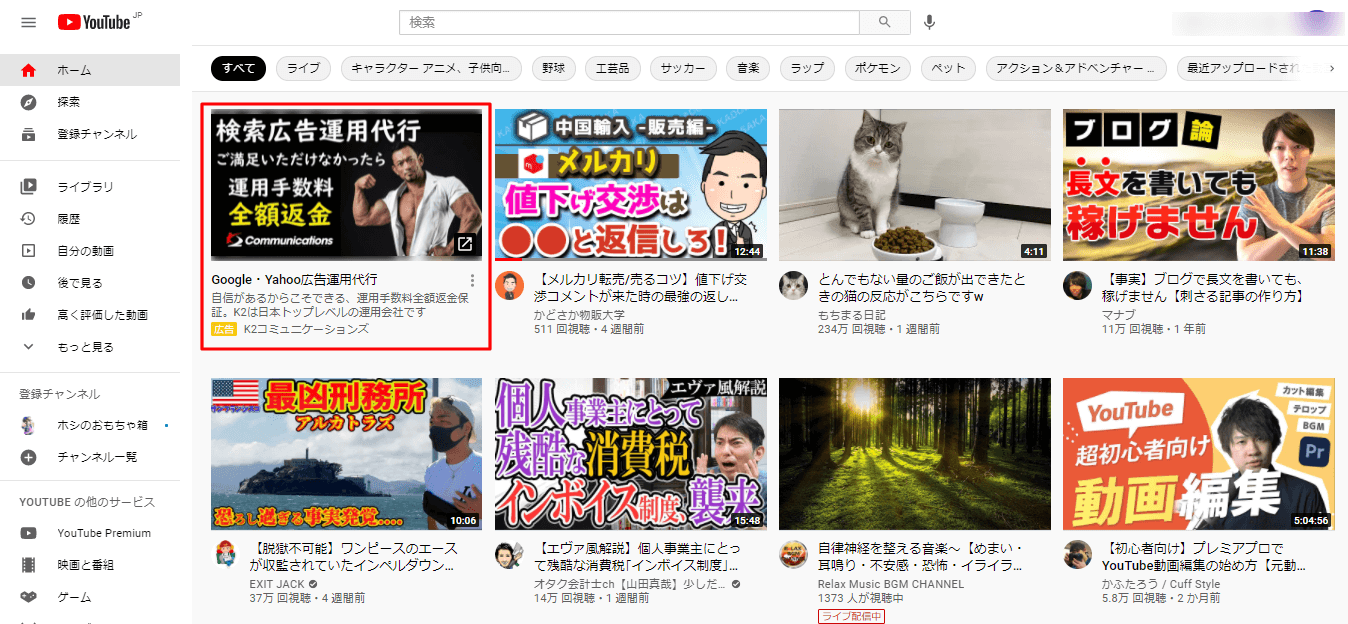Click the home icon beside ホーム
The image size is (1348, 624).
(x=28, y=70)
